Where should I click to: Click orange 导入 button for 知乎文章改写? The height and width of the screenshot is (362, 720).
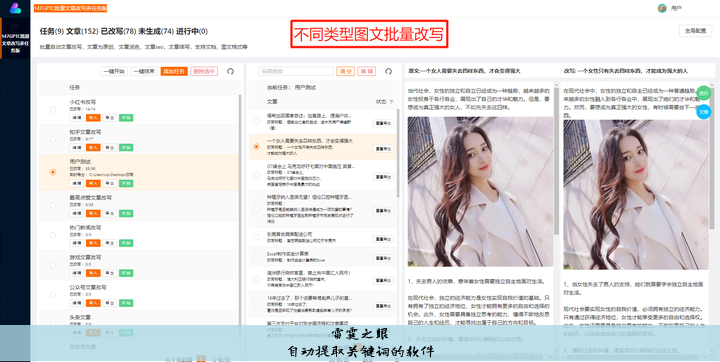93,147
